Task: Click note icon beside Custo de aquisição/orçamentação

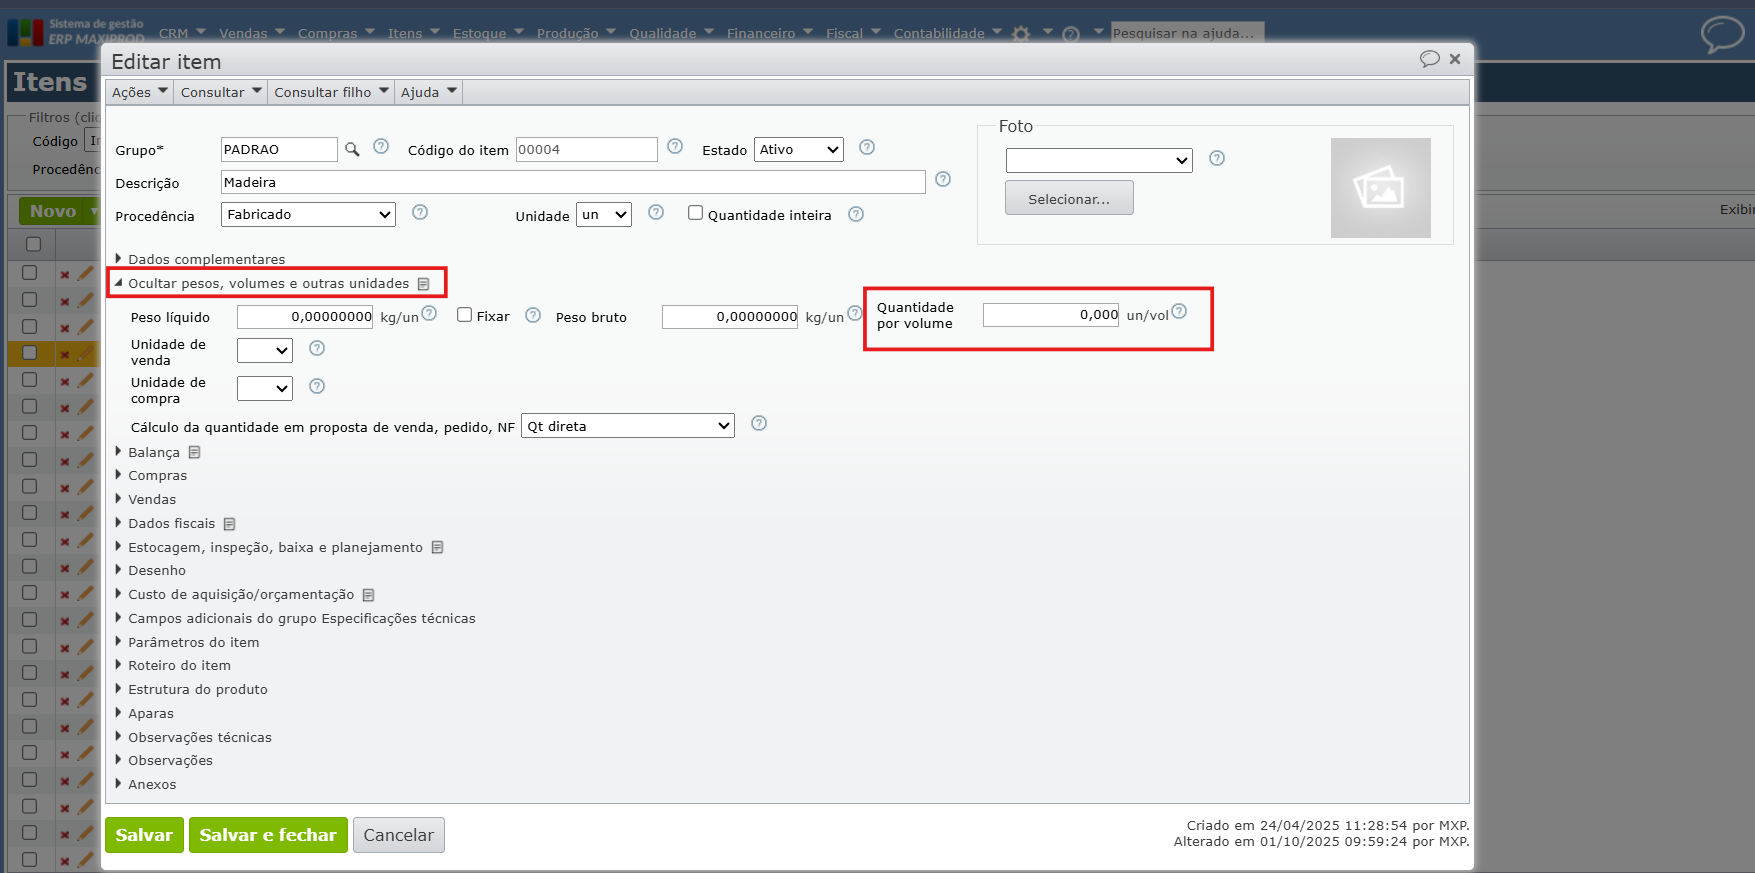Action: coord(368,595)
